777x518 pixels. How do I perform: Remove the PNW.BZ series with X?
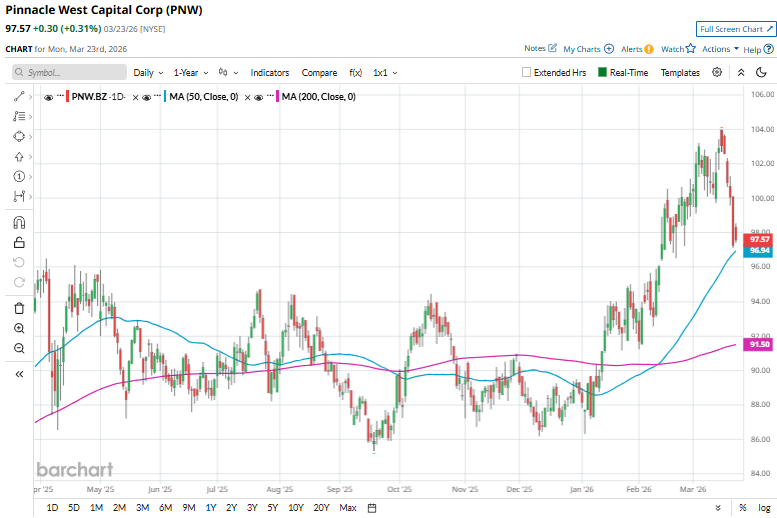coord(135,98)
